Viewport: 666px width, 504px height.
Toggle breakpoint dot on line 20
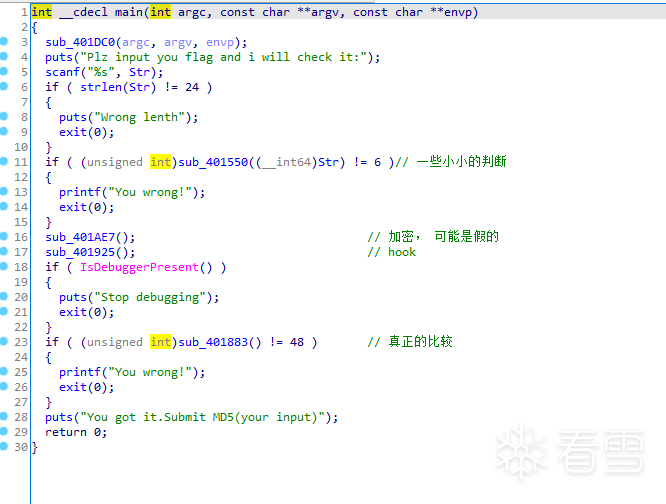click(4, 296)
